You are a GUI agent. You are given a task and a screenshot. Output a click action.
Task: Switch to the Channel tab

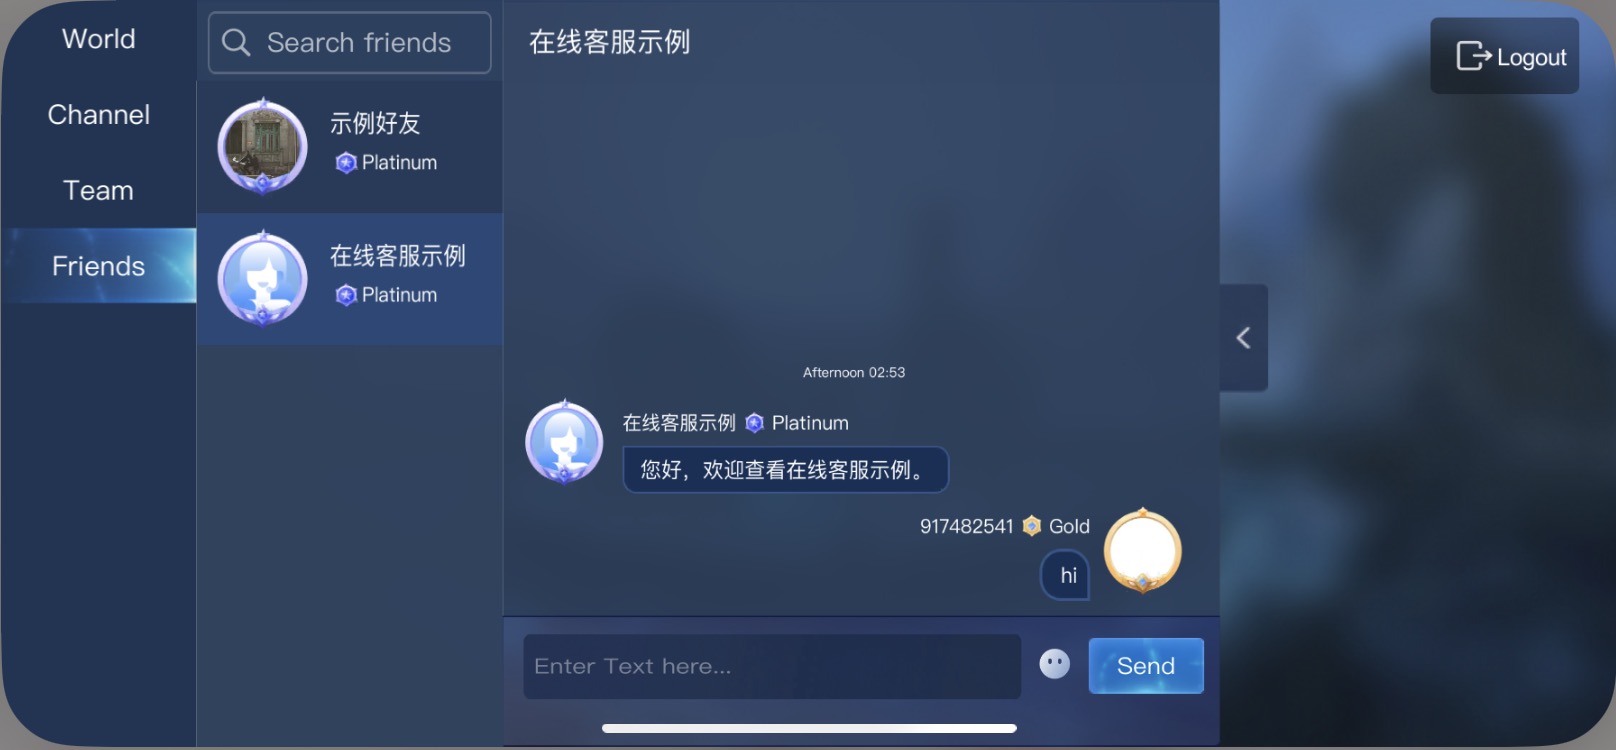(98, 115)
